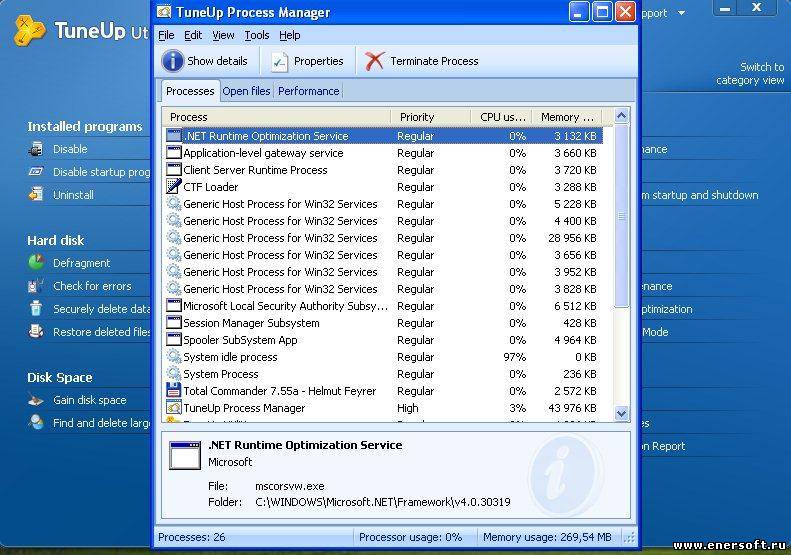Open the File menu
The width and height of the screenshot is (791, 555).
tap(166, 35)
